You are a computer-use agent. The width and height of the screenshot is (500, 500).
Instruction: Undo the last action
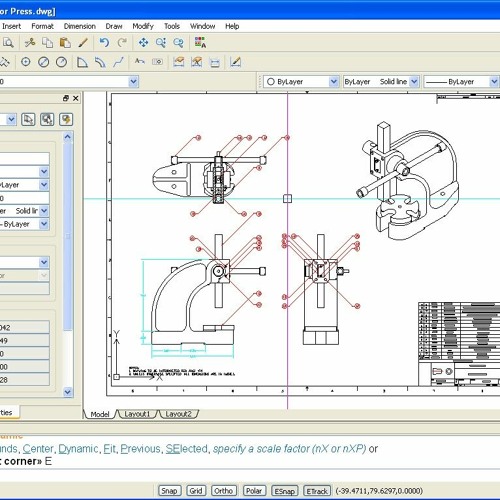click(104, 43)
